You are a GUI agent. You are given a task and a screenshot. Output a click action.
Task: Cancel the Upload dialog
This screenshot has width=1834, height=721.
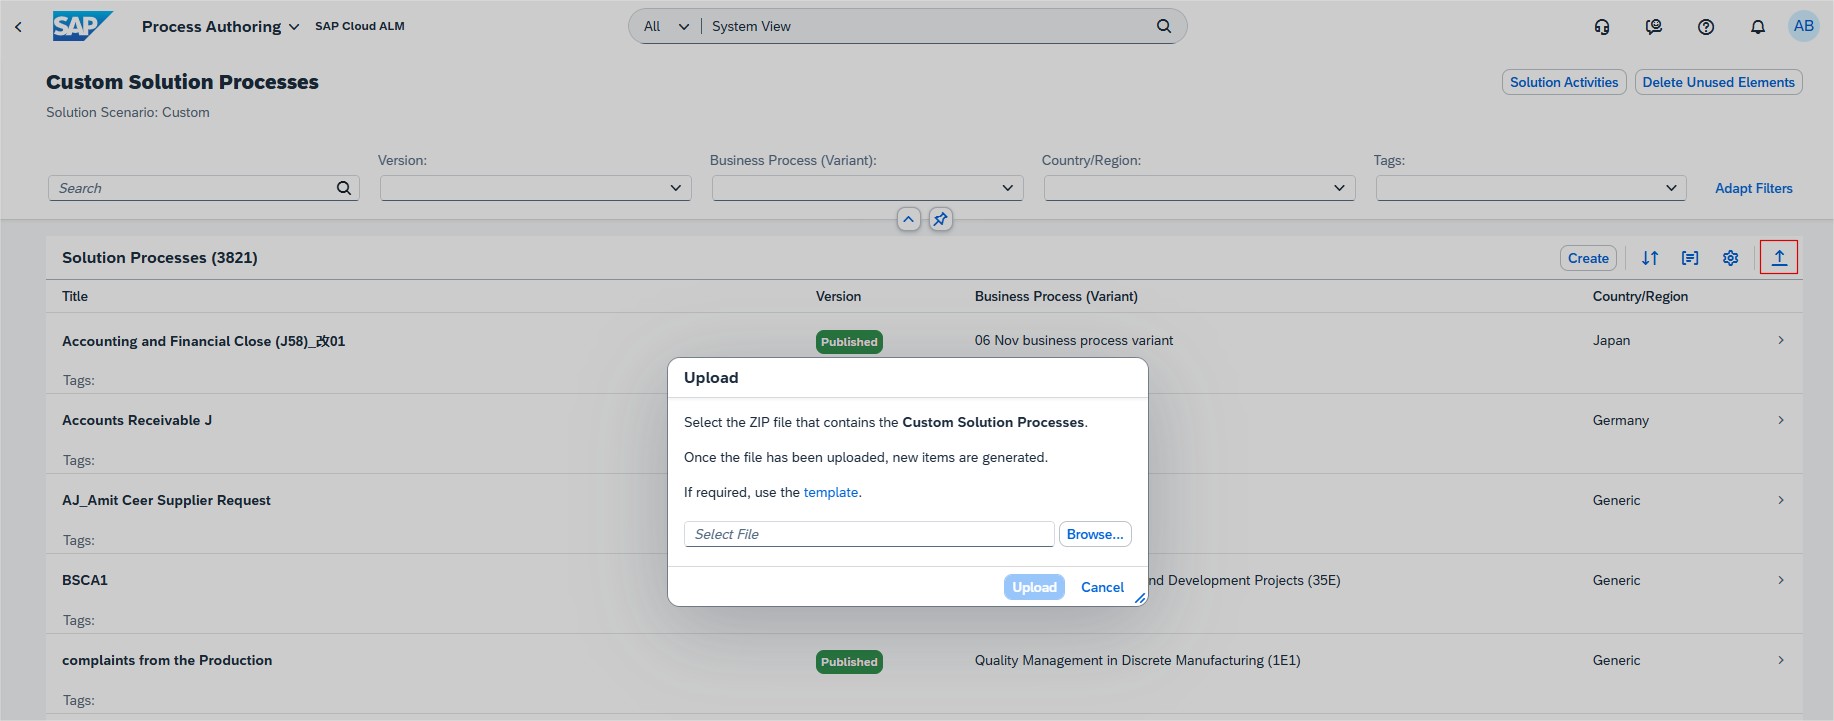coord(1102,587)
